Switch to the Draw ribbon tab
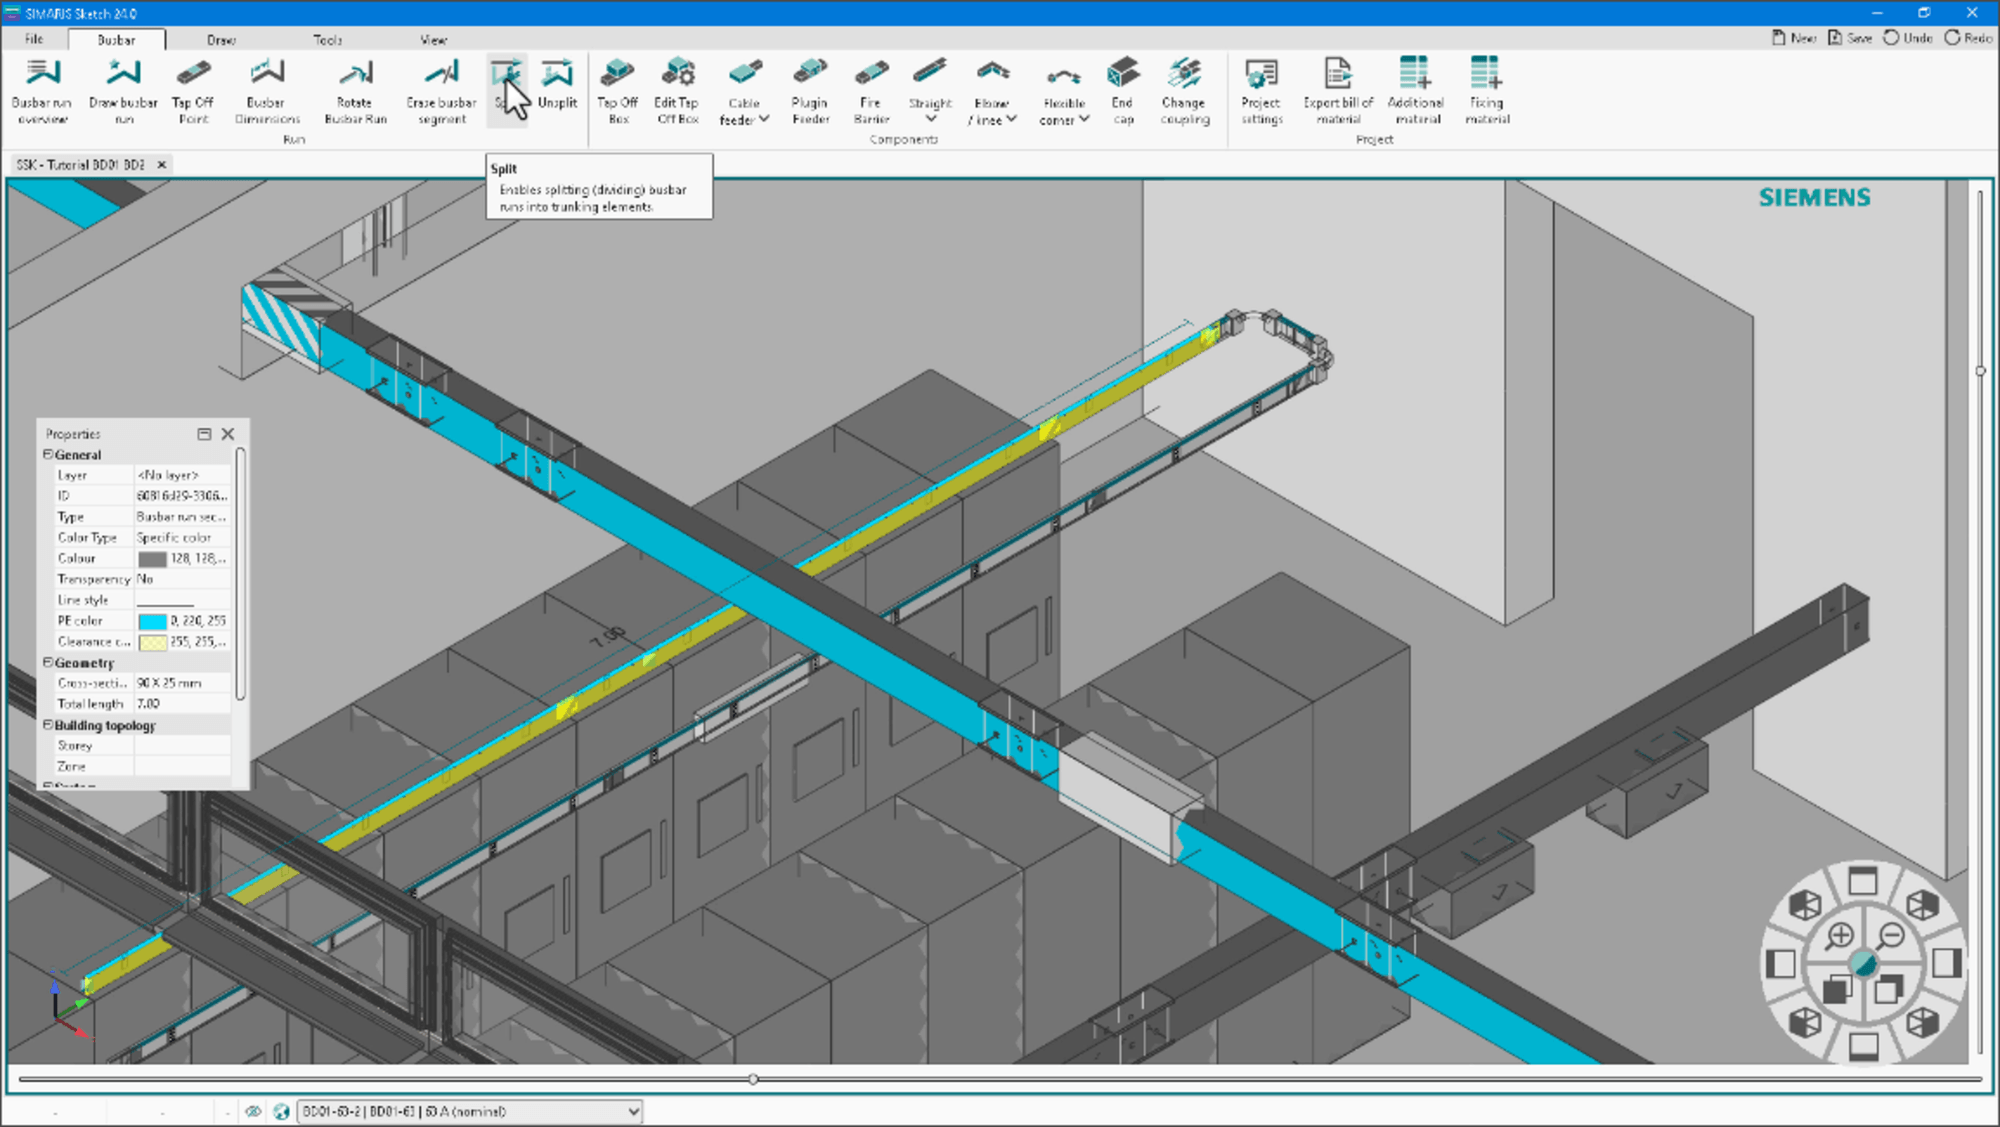2000x1127 pixels. click(x=220, y=39)
